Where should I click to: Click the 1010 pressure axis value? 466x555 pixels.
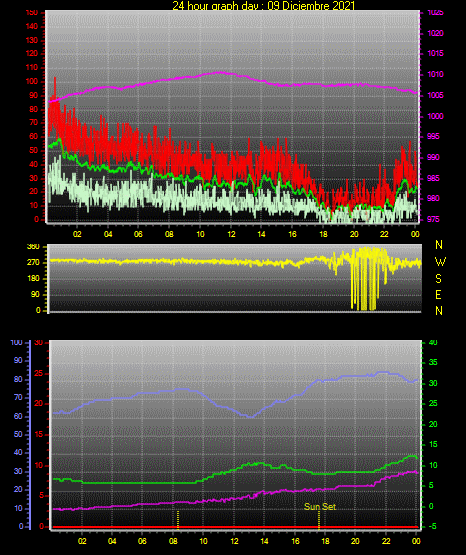pyautogui.click(x=435, y=74)
